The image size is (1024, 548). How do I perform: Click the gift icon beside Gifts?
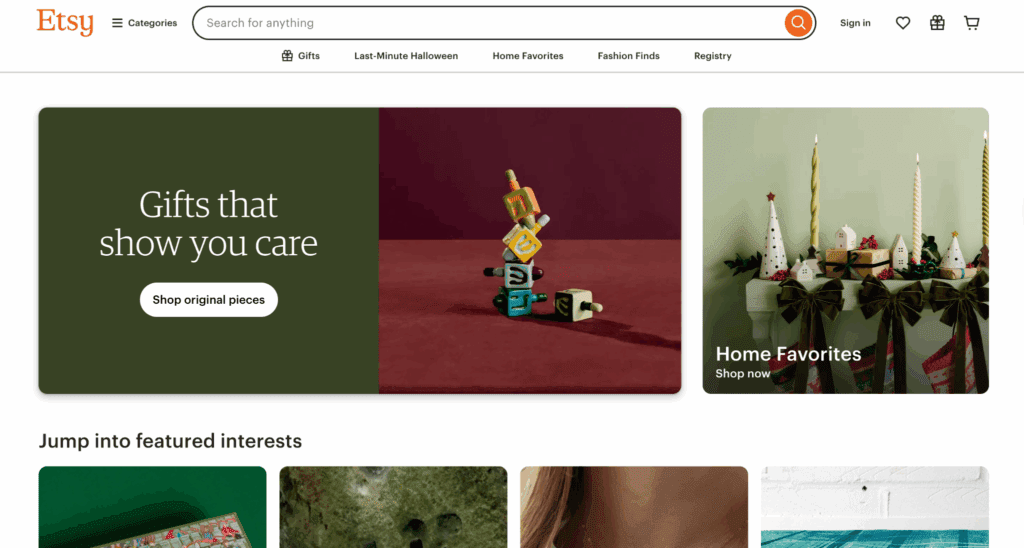pyautogui.click(x=287, y=56)
